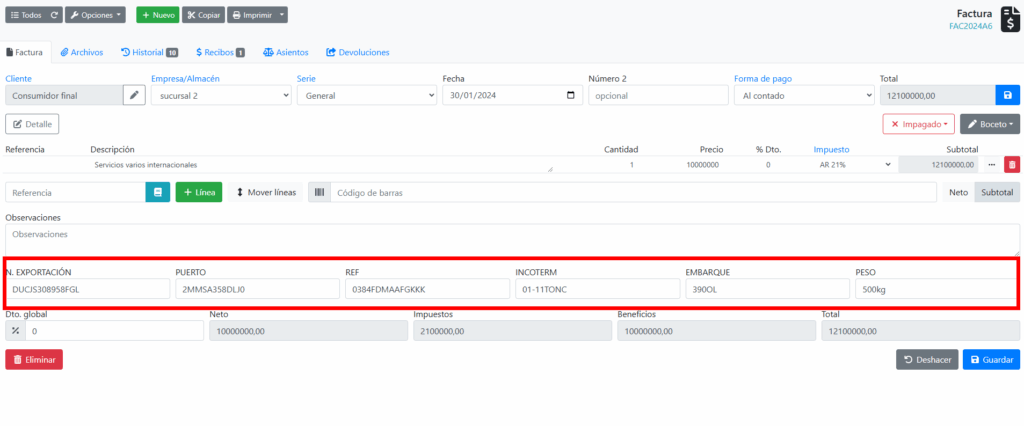Open the line options three-dots menu

(x=992, y=164)
